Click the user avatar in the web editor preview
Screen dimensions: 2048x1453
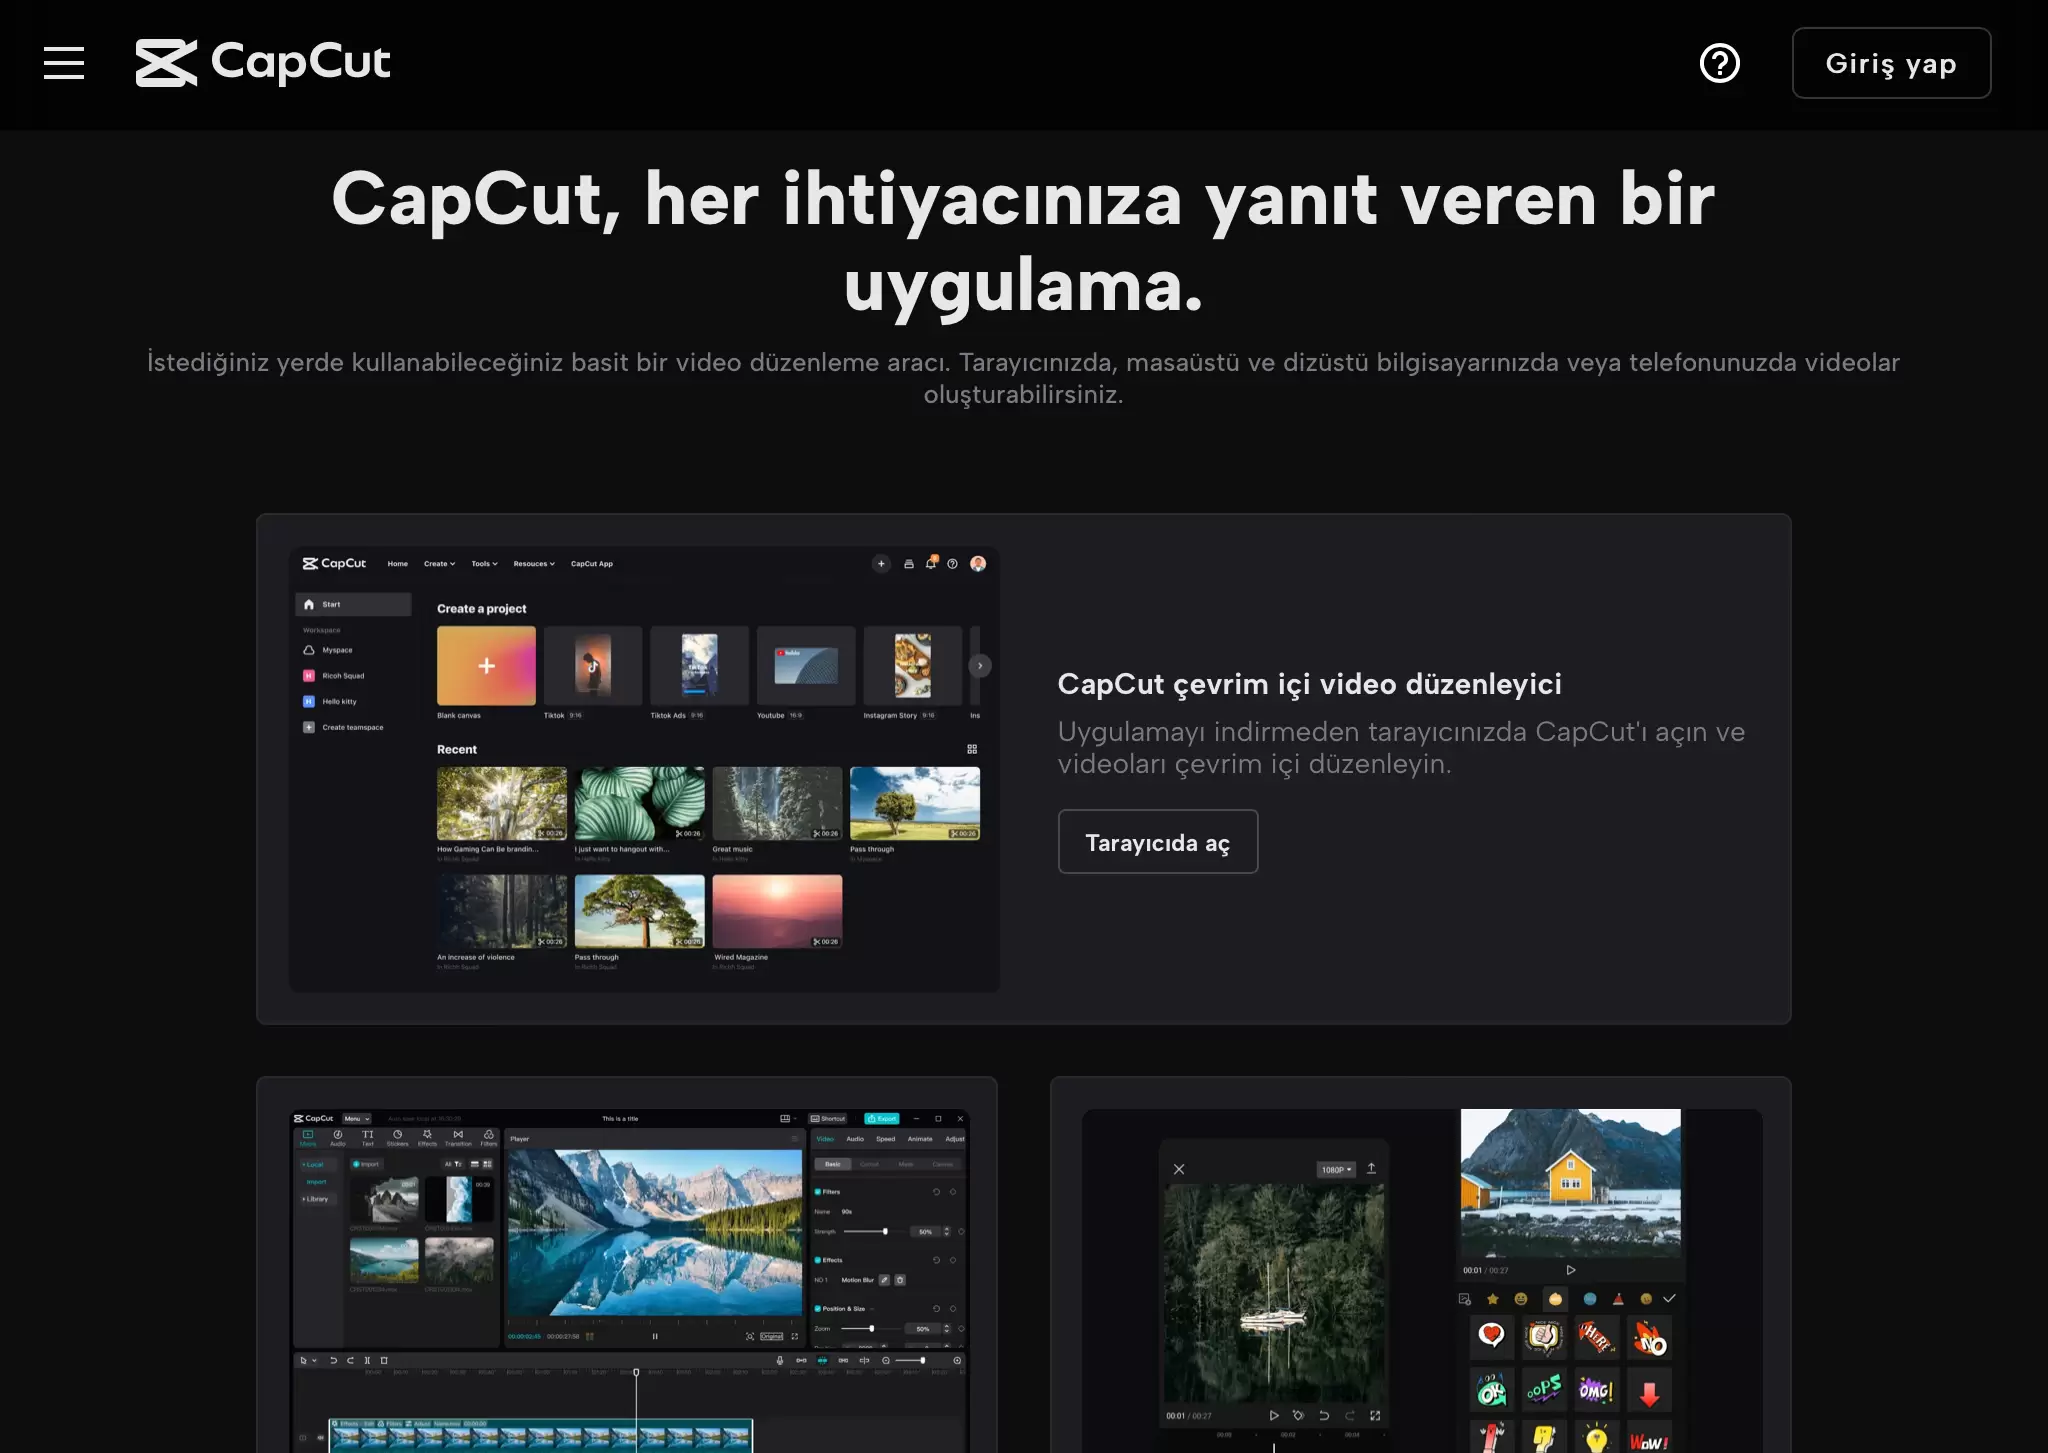tap(978, 564)
